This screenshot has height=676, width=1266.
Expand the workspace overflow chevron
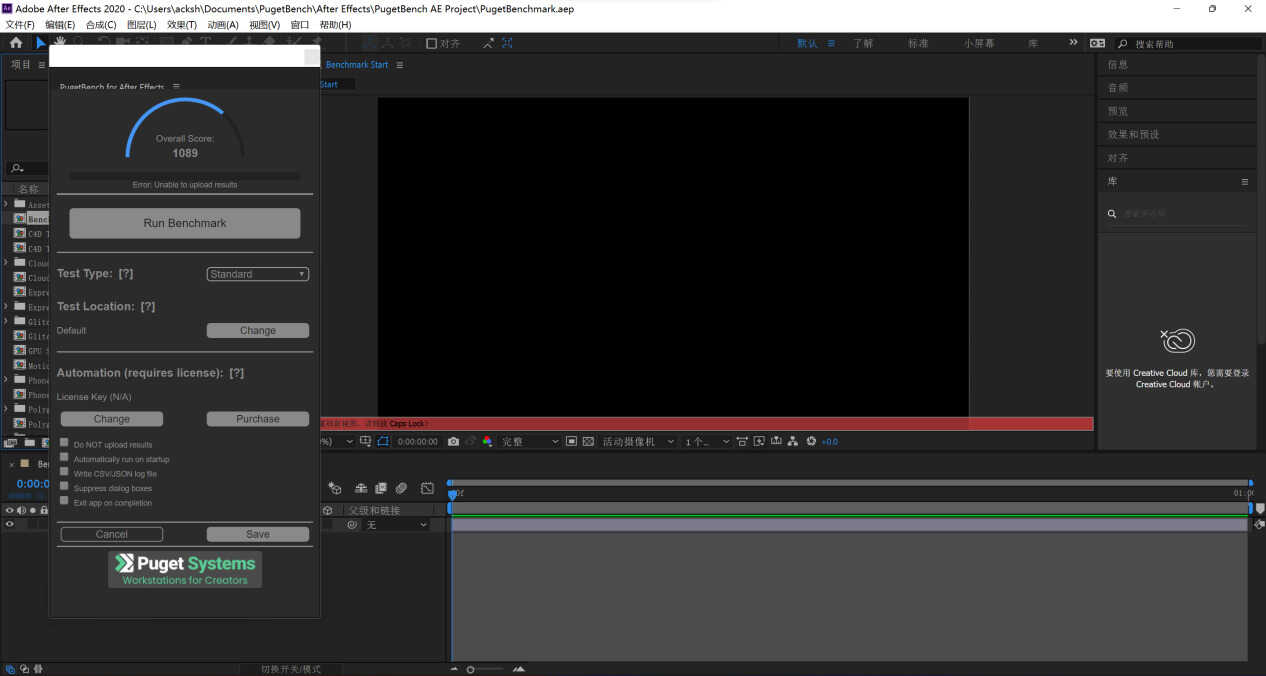pos(1073,43)
